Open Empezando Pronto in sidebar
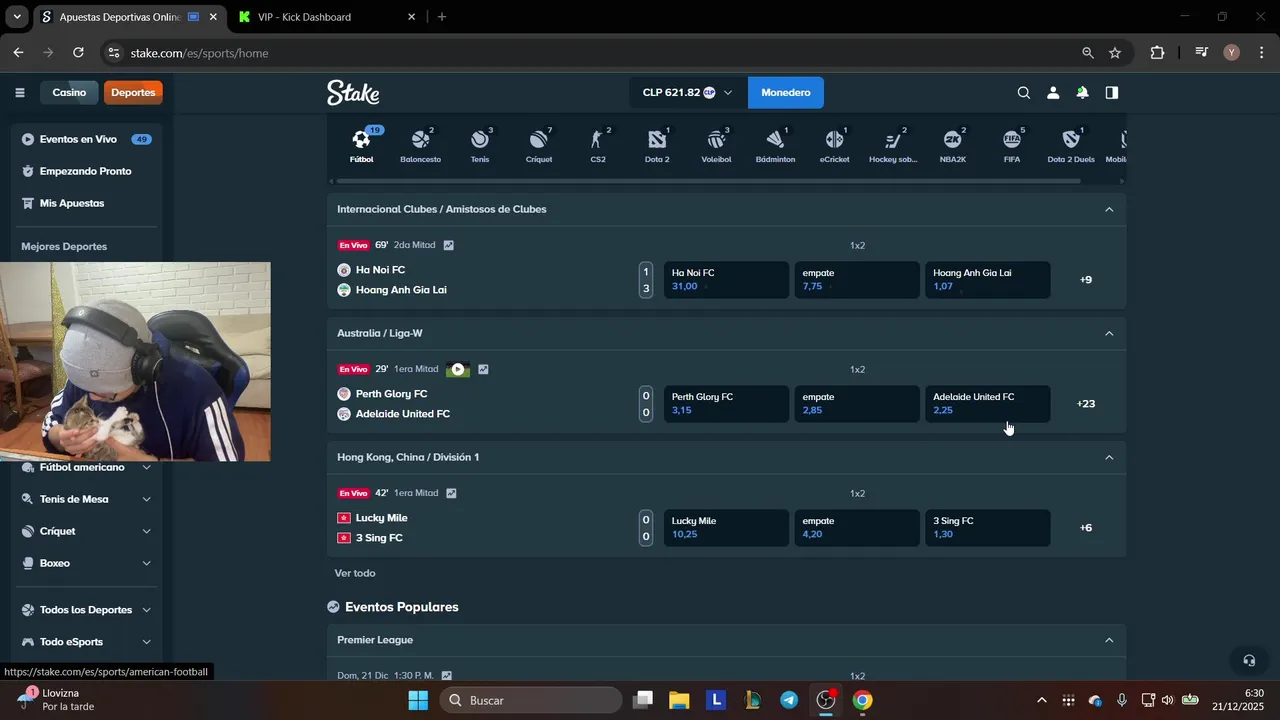 88,171
